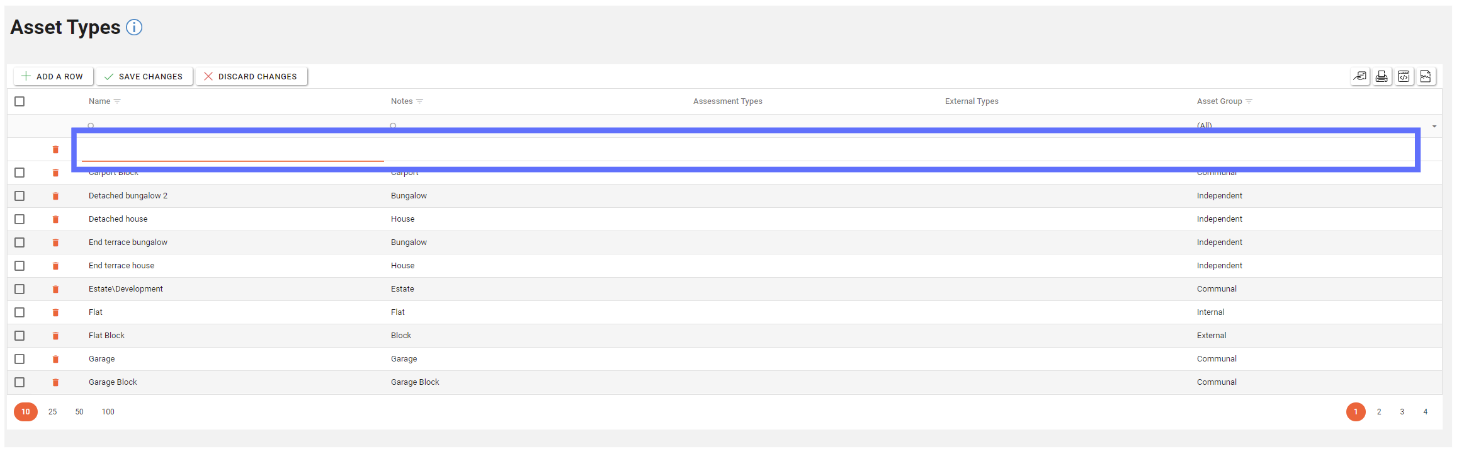The width and height of the screenshot is (1461, 458).
Task: Set page size to 25 rows
Action: [52, 411]
